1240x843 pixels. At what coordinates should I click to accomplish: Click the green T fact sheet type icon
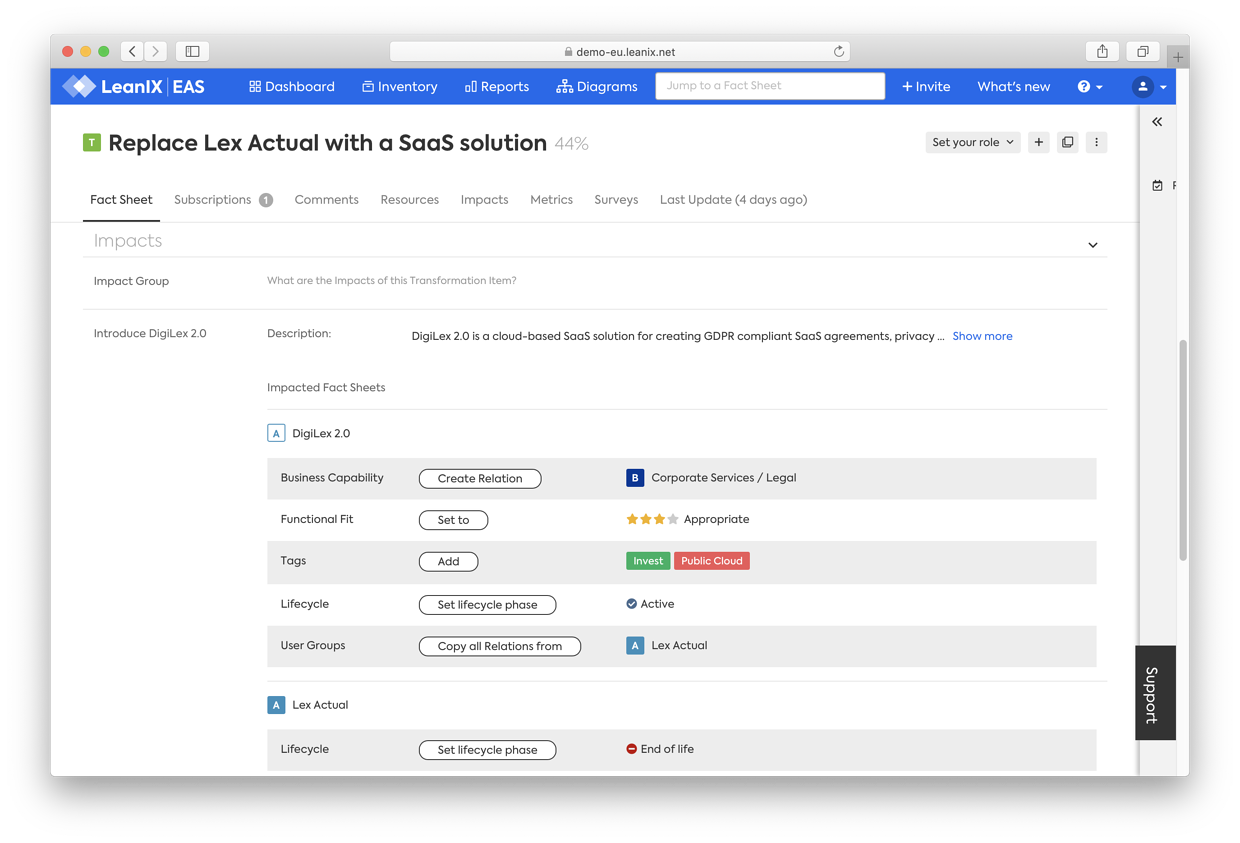point(92,143)
